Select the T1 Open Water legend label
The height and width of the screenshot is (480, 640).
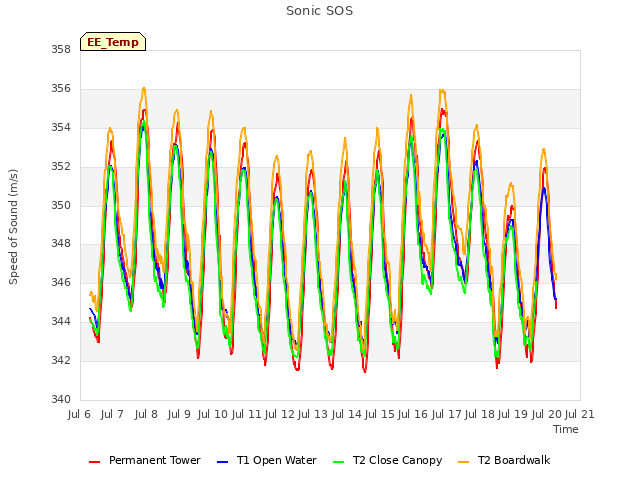tap(276, 460)
